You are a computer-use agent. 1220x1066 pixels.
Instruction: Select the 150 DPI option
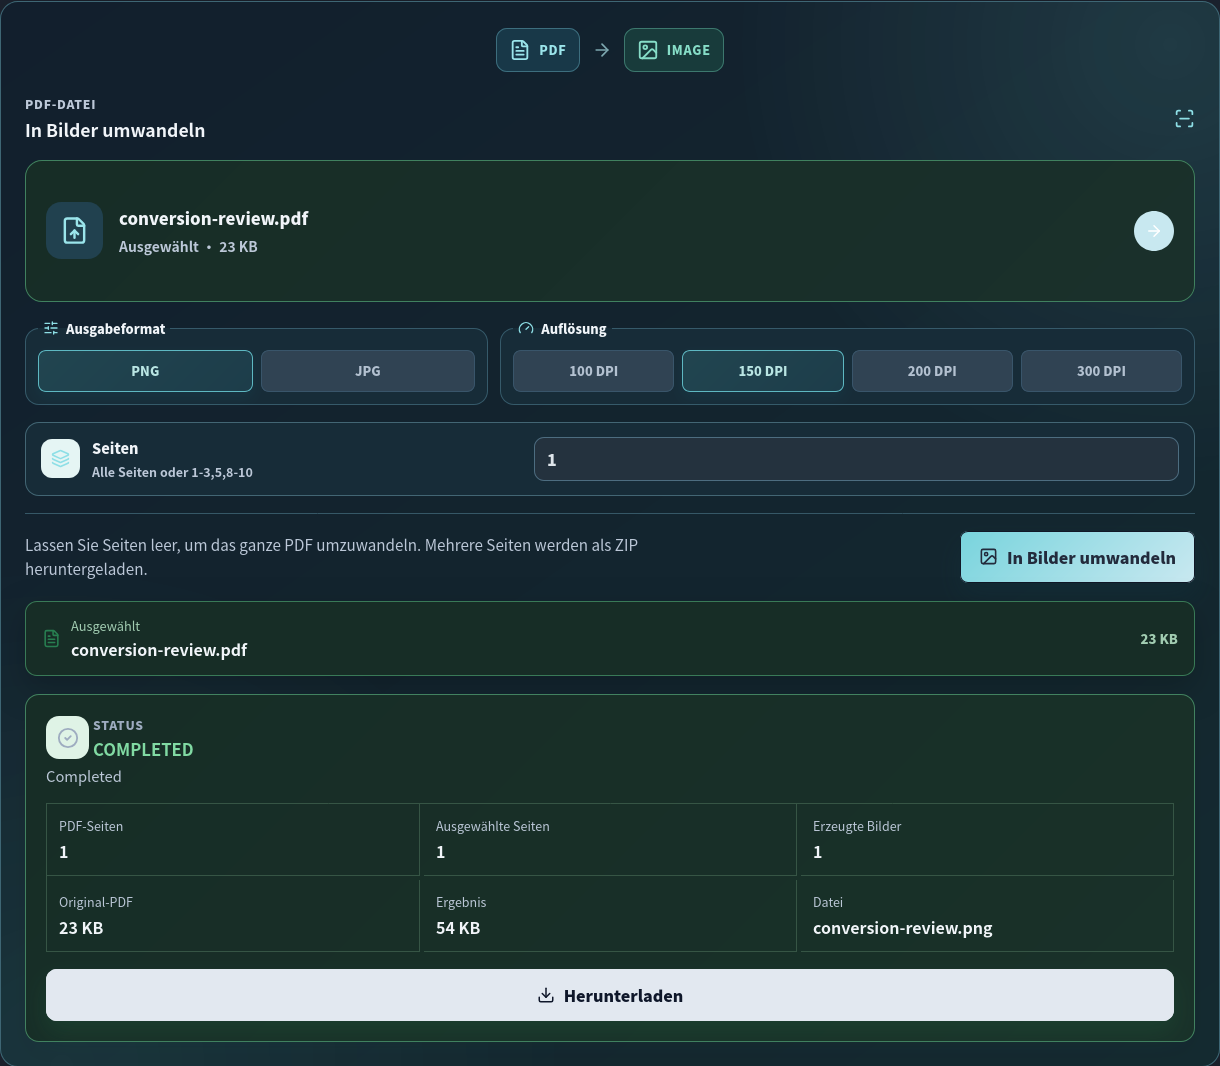[763, 371]
